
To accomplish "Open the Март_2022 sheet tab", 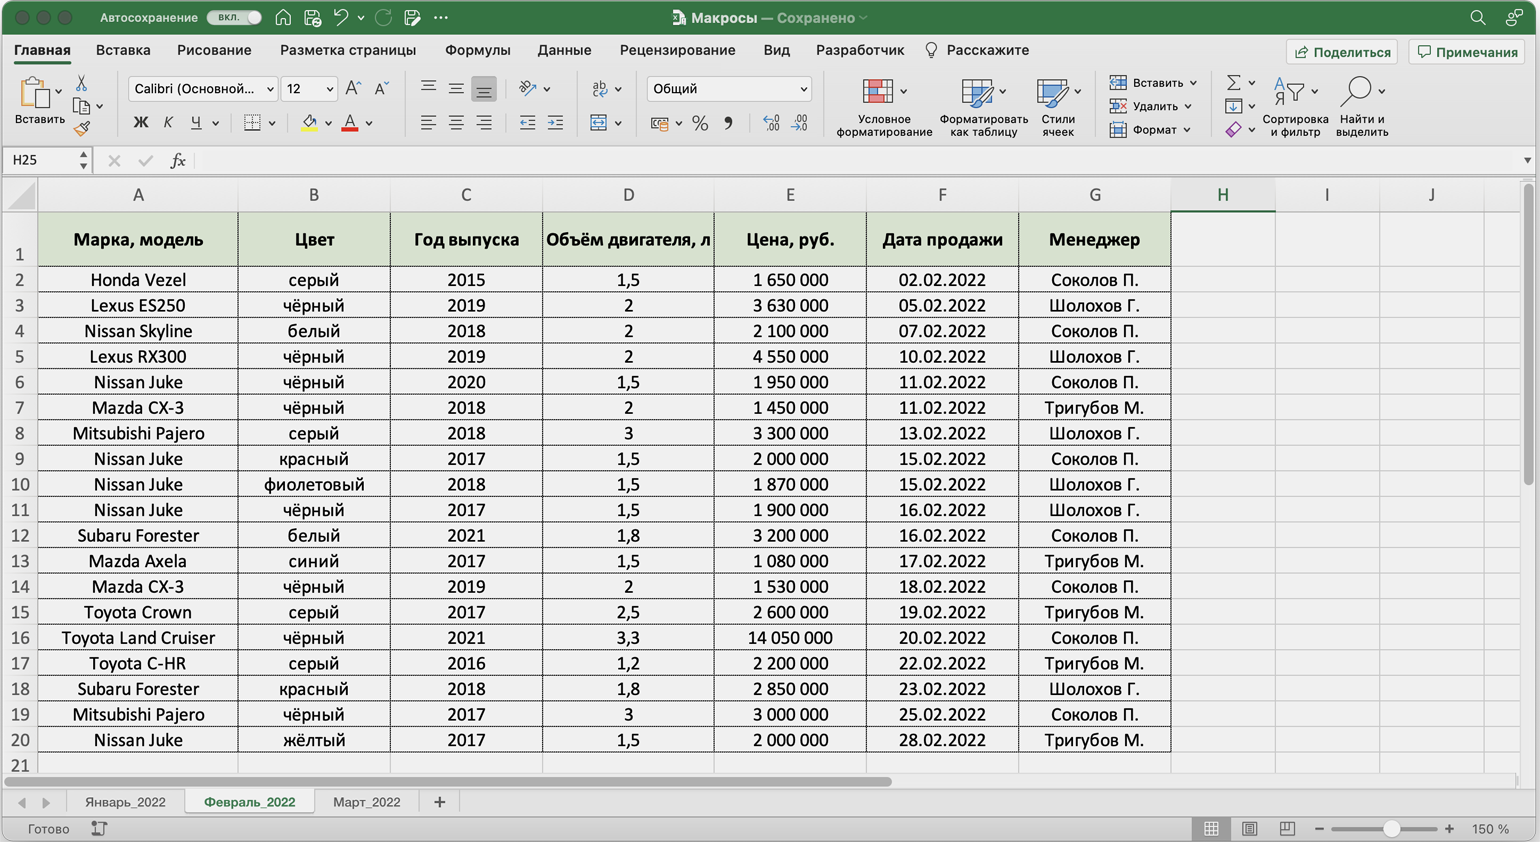I will tap(366, 802).
